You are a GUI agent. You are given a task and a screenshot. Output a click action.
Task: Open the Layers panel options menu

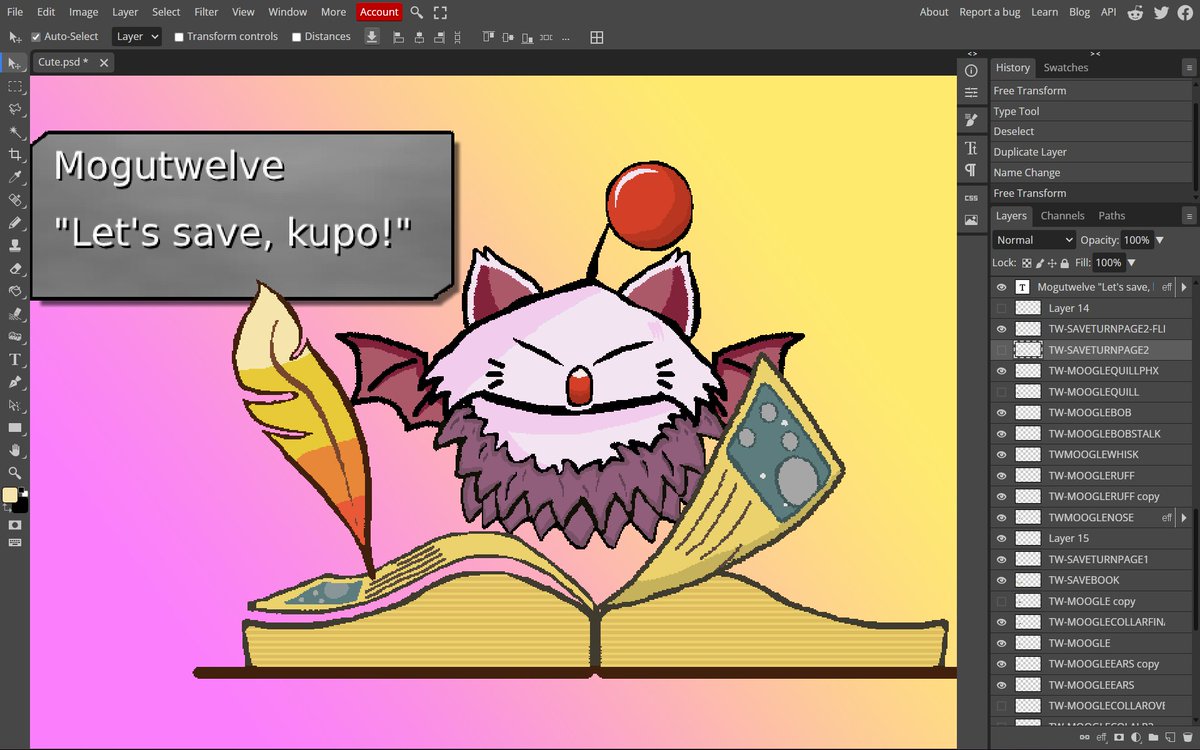pyautogui.click(x=1189, y=215)
